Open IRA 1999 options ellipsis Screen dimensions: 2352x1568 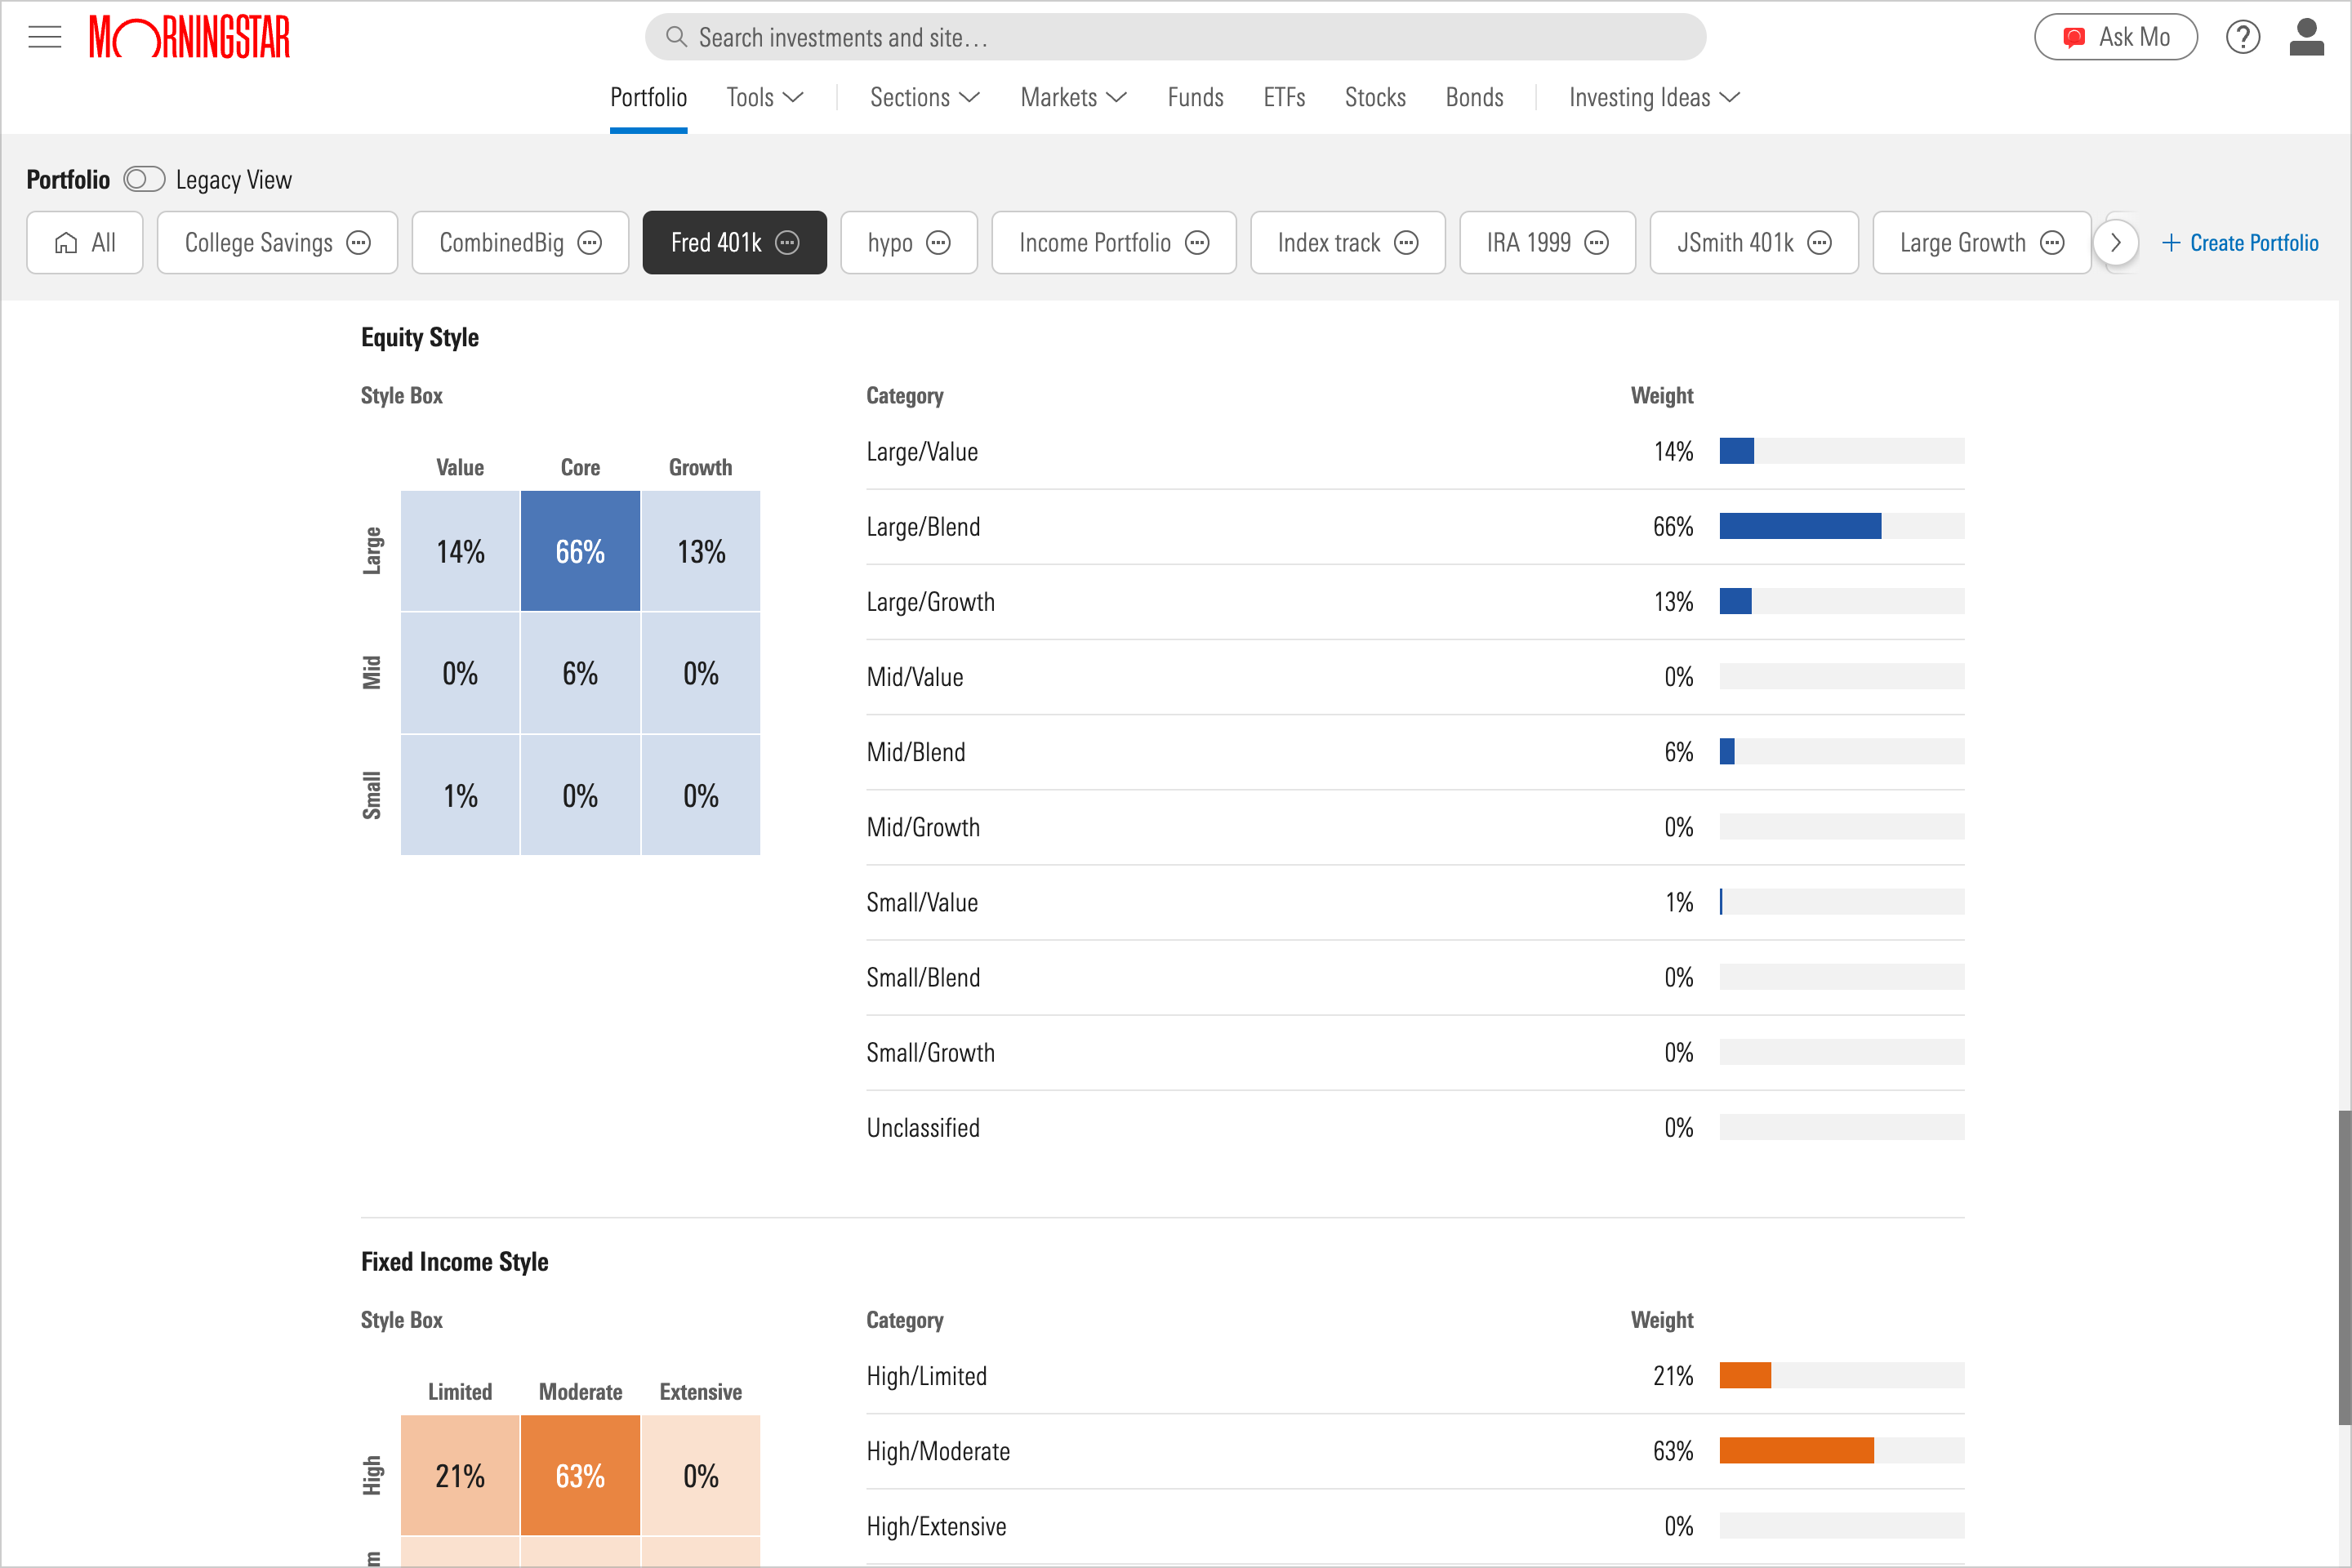[1597, 243]
